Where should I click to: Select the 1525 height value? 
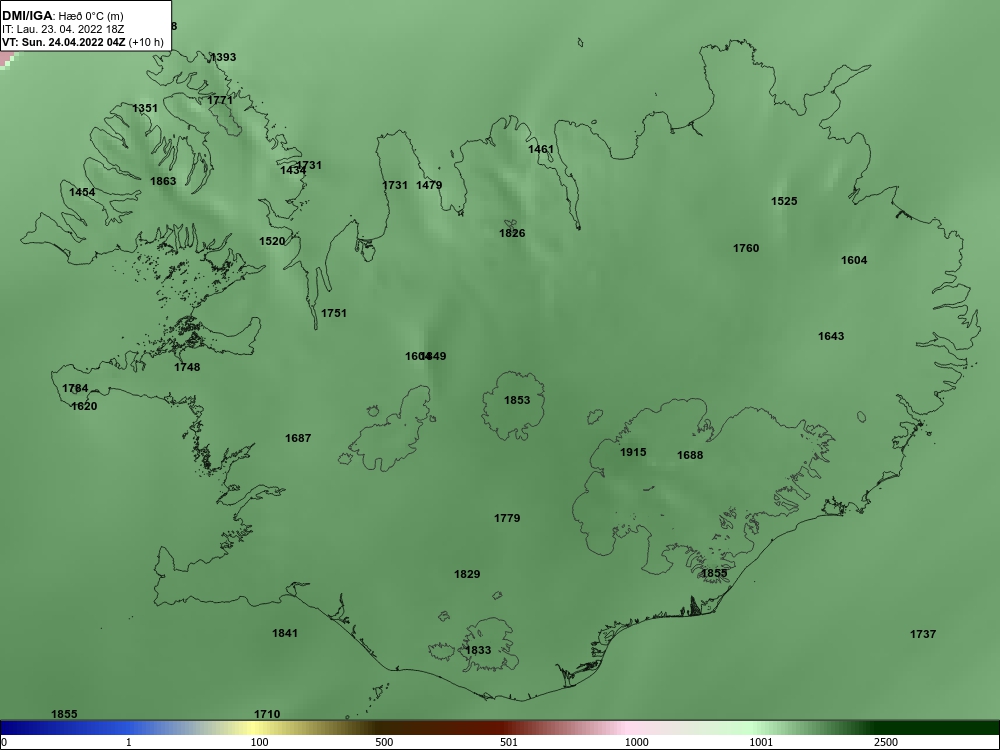tap(784, 202)
